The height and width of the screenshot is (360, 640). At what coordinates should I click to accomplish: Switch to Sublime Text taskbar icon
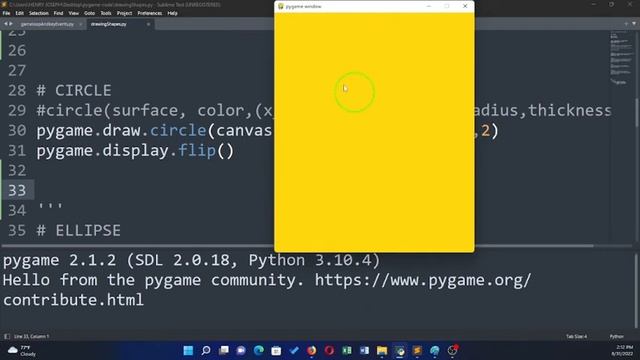click(x=417, y=351)
